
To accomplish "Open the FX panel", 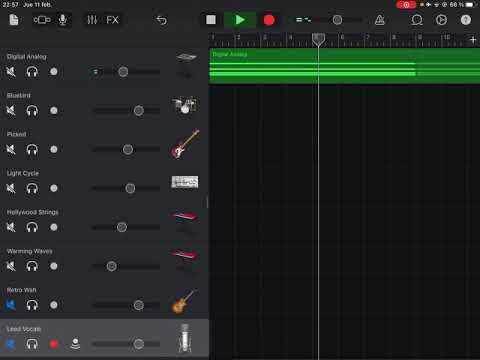I will pos(112,20).
